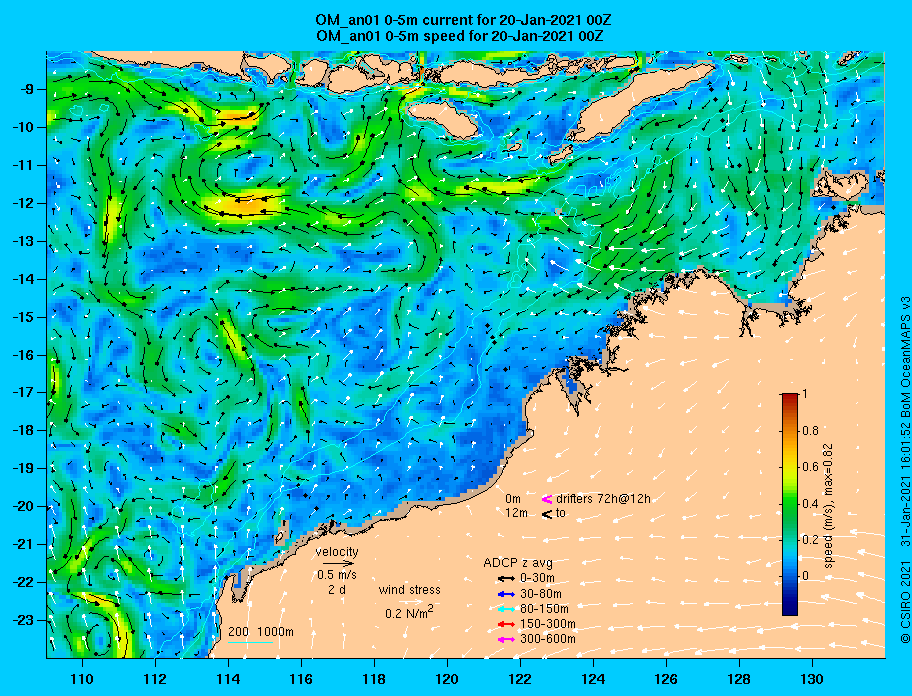The image size is (912, 696).
Task: Click the velocity 0.5 m/s reference arrow
Action: pyautogui.click(x=339, y=563)
